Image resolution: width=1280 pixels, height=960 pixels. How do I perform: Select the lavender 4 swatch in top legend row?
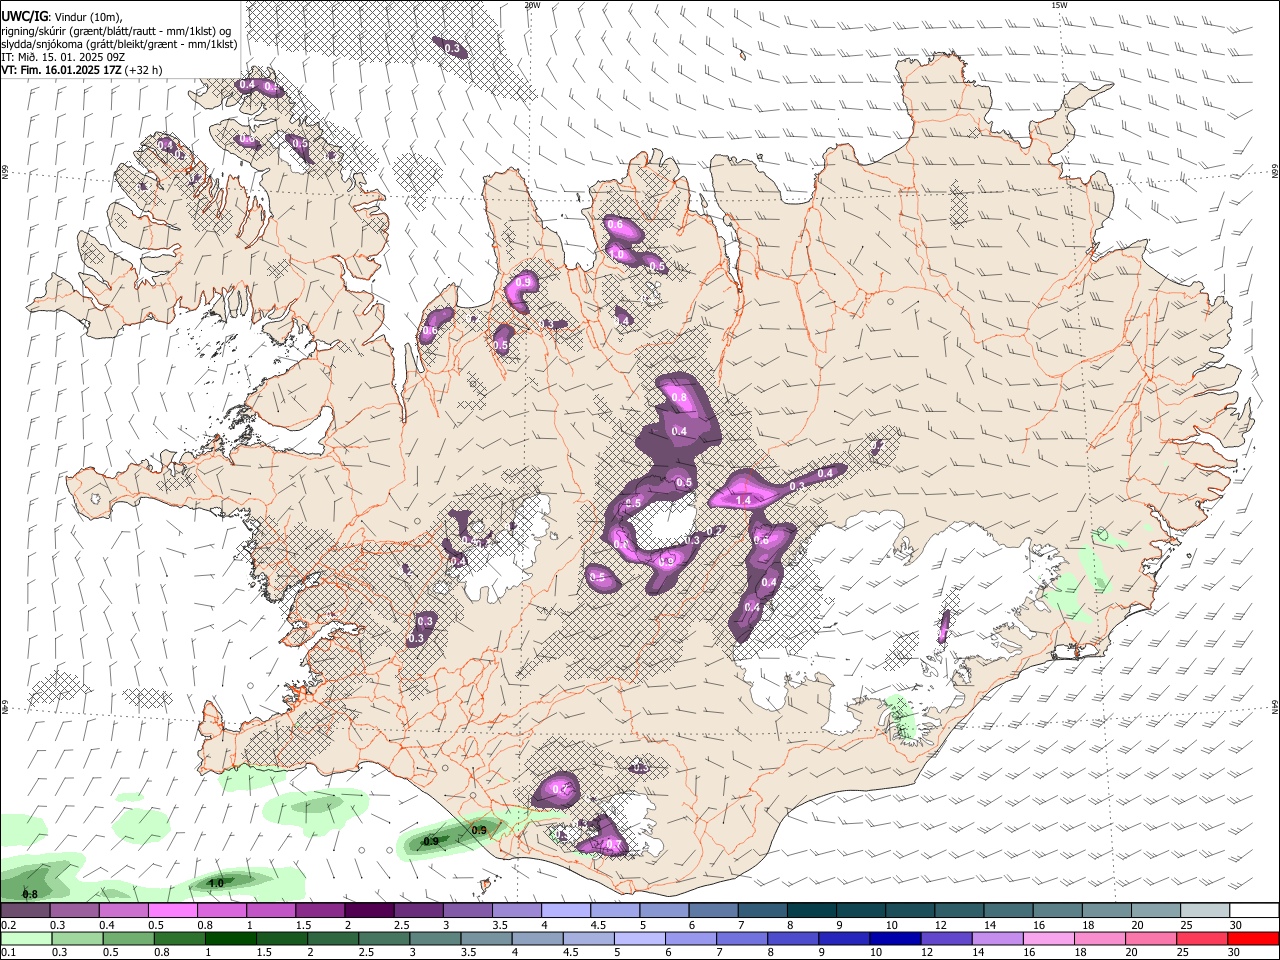(564, 911)
